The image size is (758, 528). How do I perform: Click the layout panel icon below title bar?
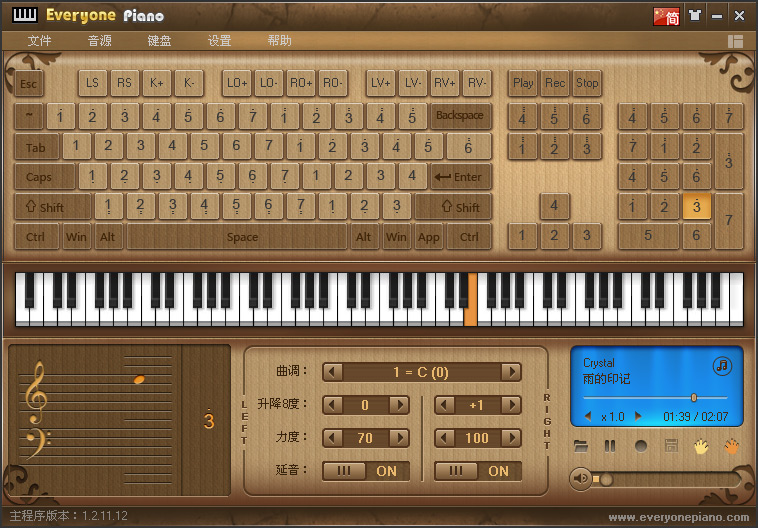736,41
